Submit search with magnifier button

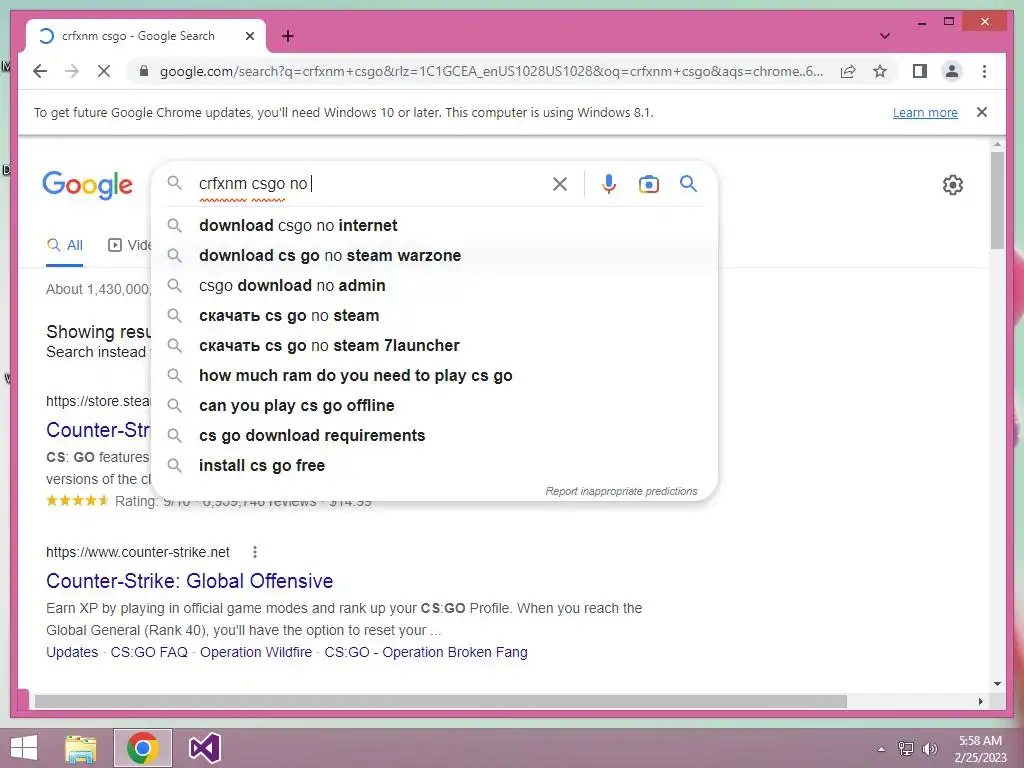(x=688, y=184)
